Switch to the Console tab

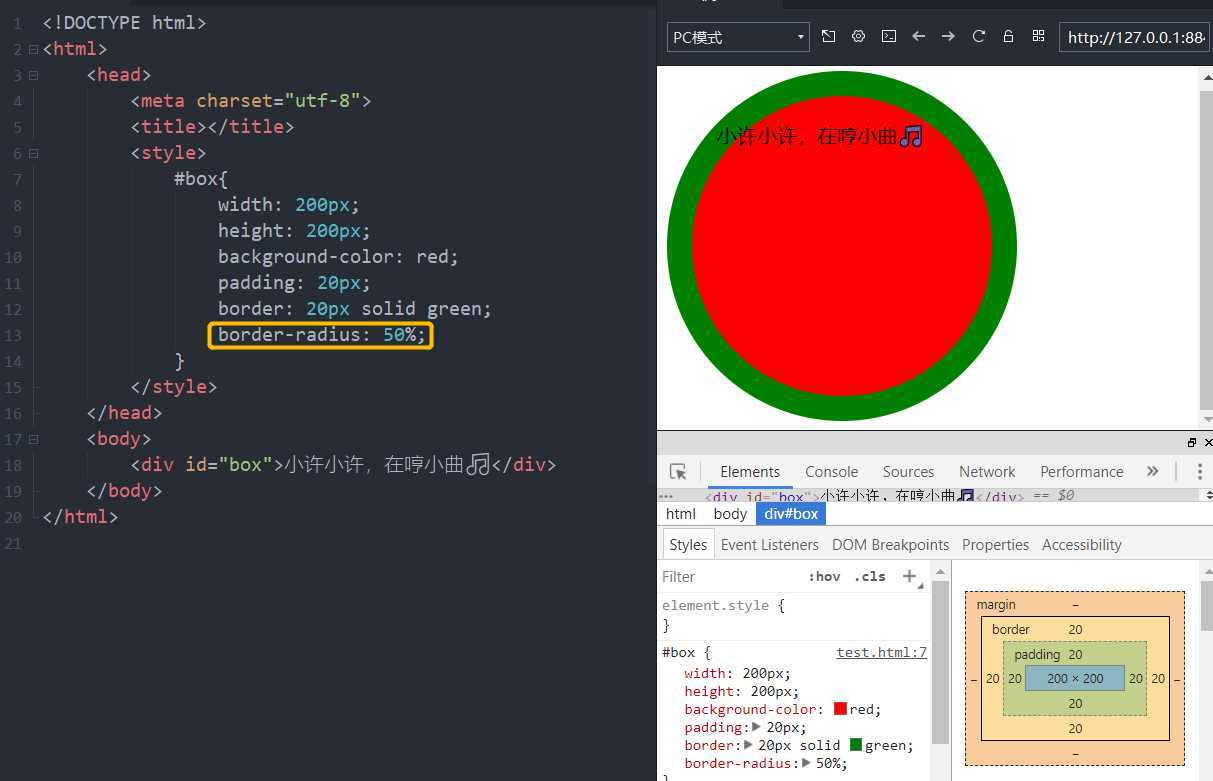click(x=832, y=472)
